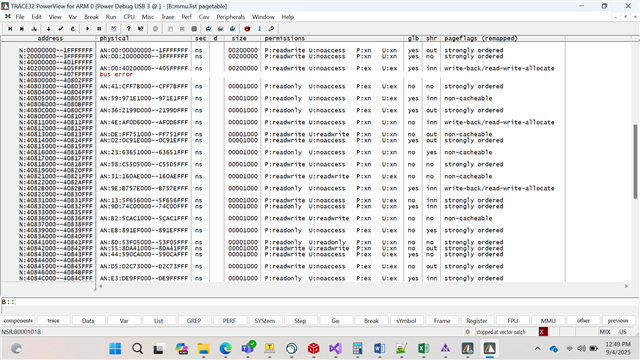640x360 pixels.
Task: Click physical address AN:E3:DE9FF000--DE9FFFFF
Action: [144, 278]
